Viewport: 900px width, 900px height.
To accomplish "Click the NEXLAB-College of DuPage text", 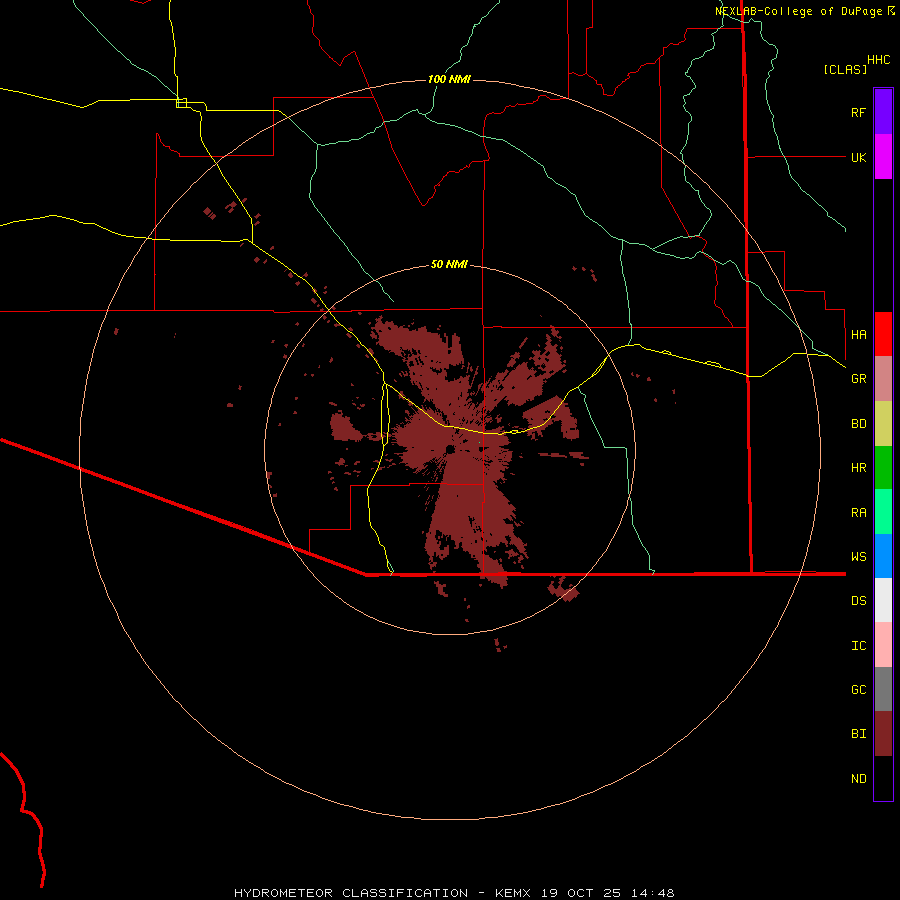I will pyautogui.click(x=798, y=11).
